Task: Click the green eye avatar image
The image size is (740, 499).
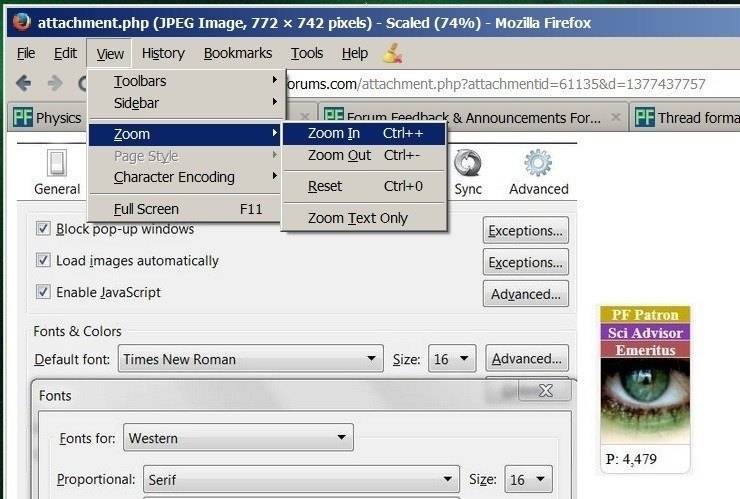Action: click(645, 401)
